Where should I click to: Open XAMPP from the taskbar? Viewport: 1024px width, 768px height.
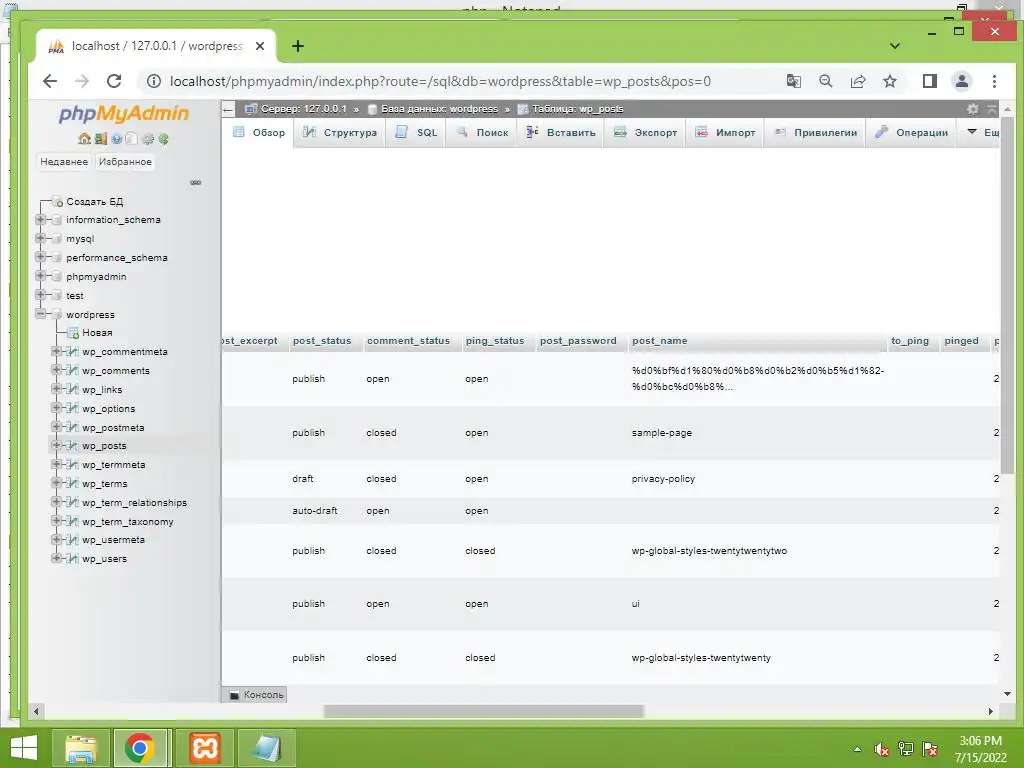204,748
